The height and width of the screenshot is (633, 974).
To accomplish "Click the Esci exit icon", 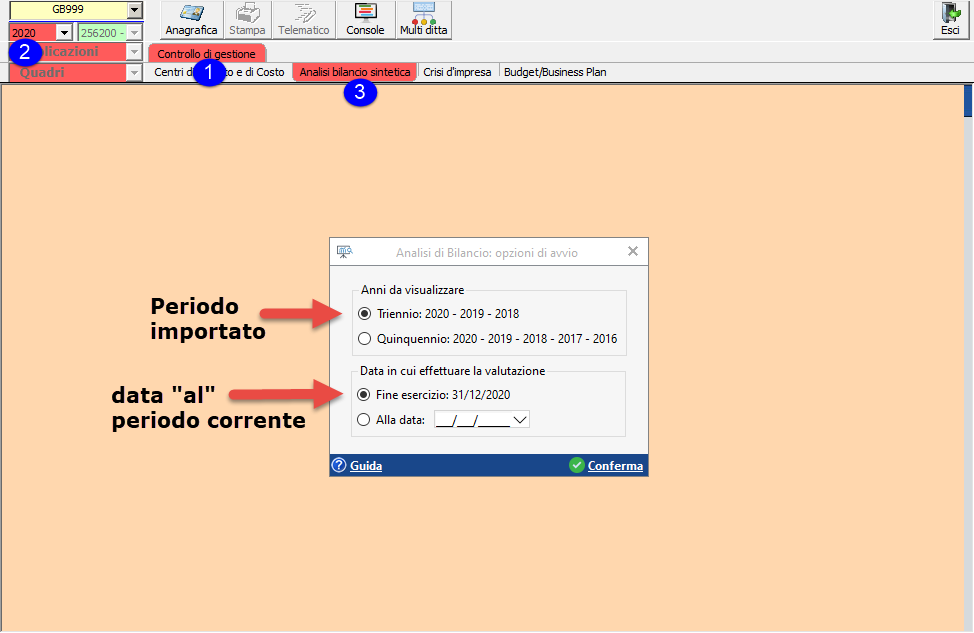I will (950, 14).
